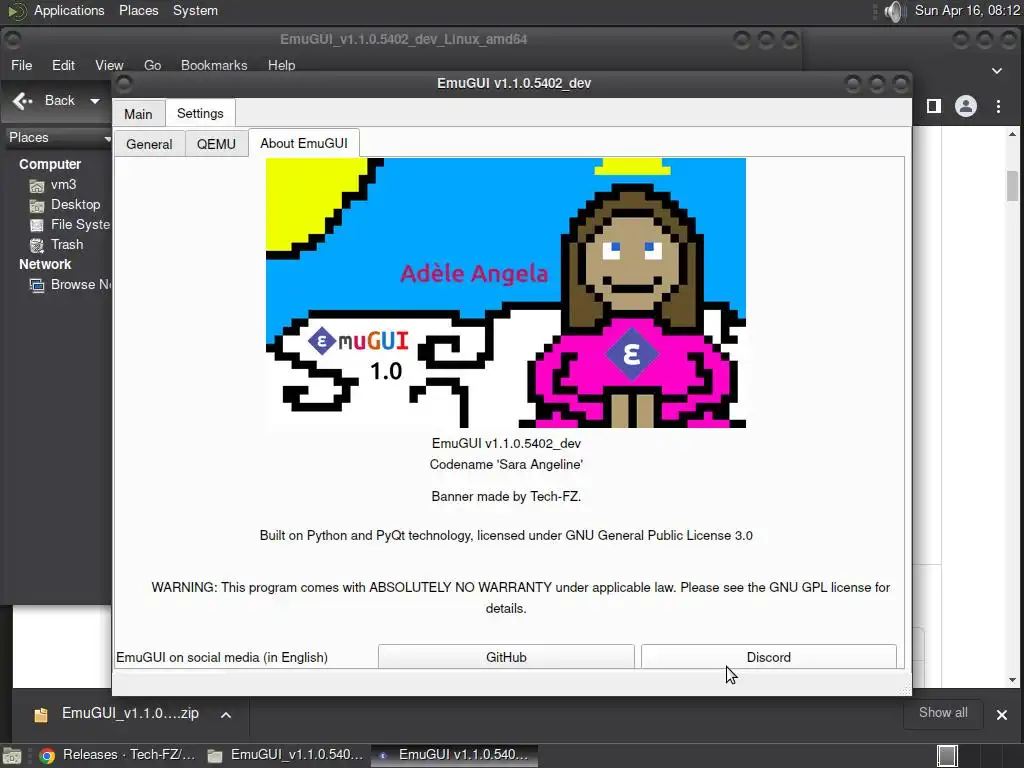Open the Discord social media button
Screen dimensions: 1024x768
(x=769, y=657)
